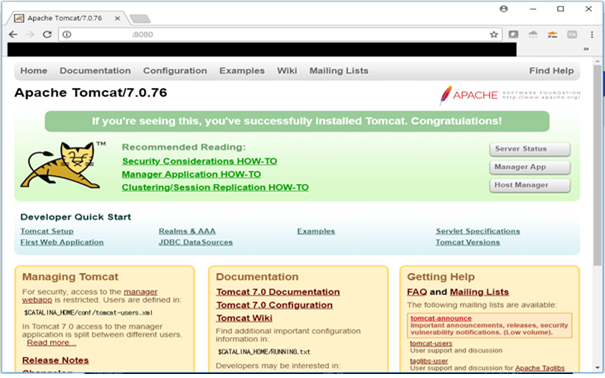Open Examples link under Developer Quick Start

pos(316,231)
